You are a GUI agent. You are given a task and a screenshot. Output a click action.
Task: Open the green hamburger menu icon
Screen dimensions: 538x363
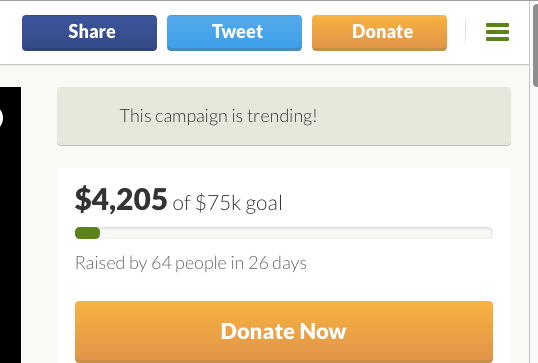point(497,32)
